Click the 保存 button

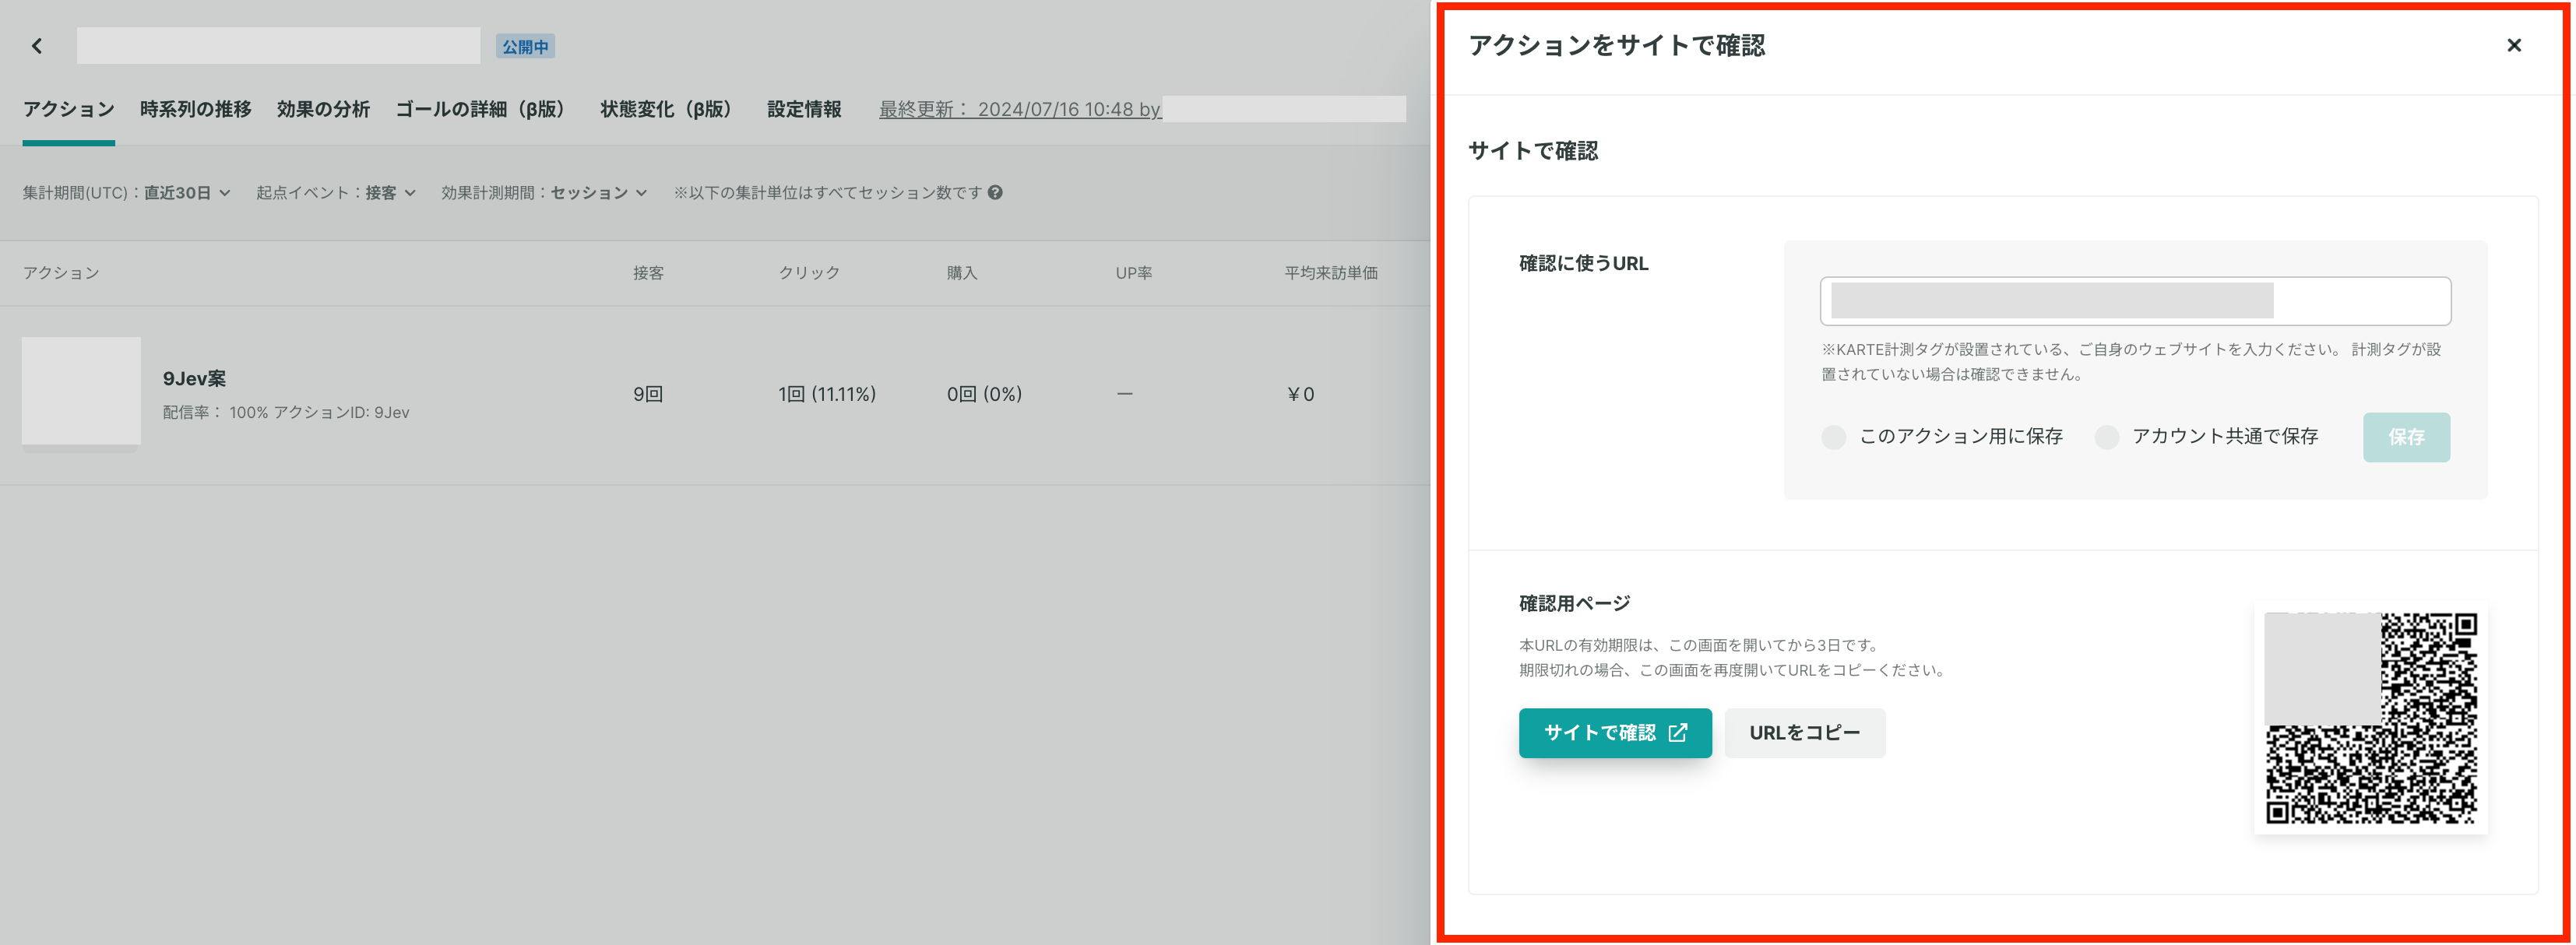[2406, 437]
